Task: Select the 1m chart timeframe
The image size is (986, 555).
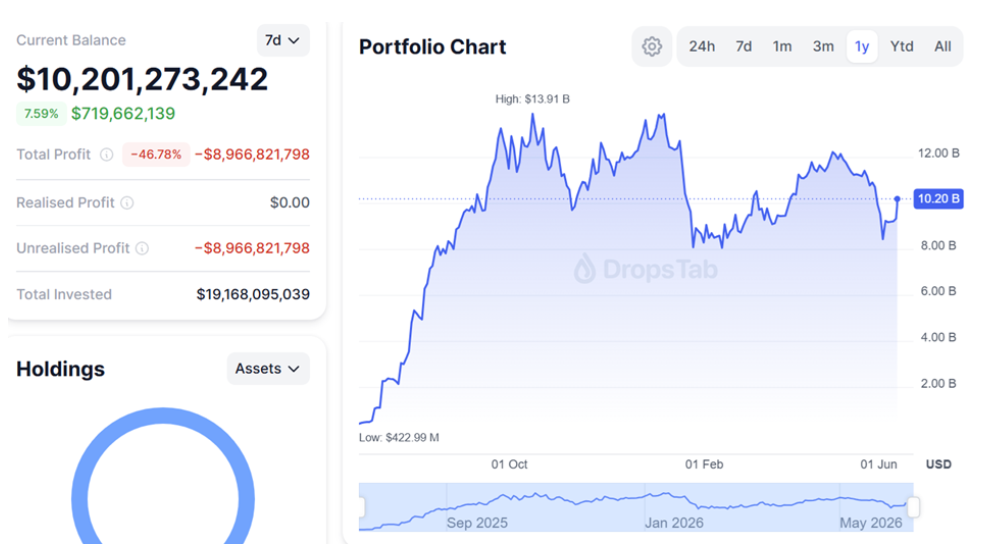Action: tap(782, 47)
